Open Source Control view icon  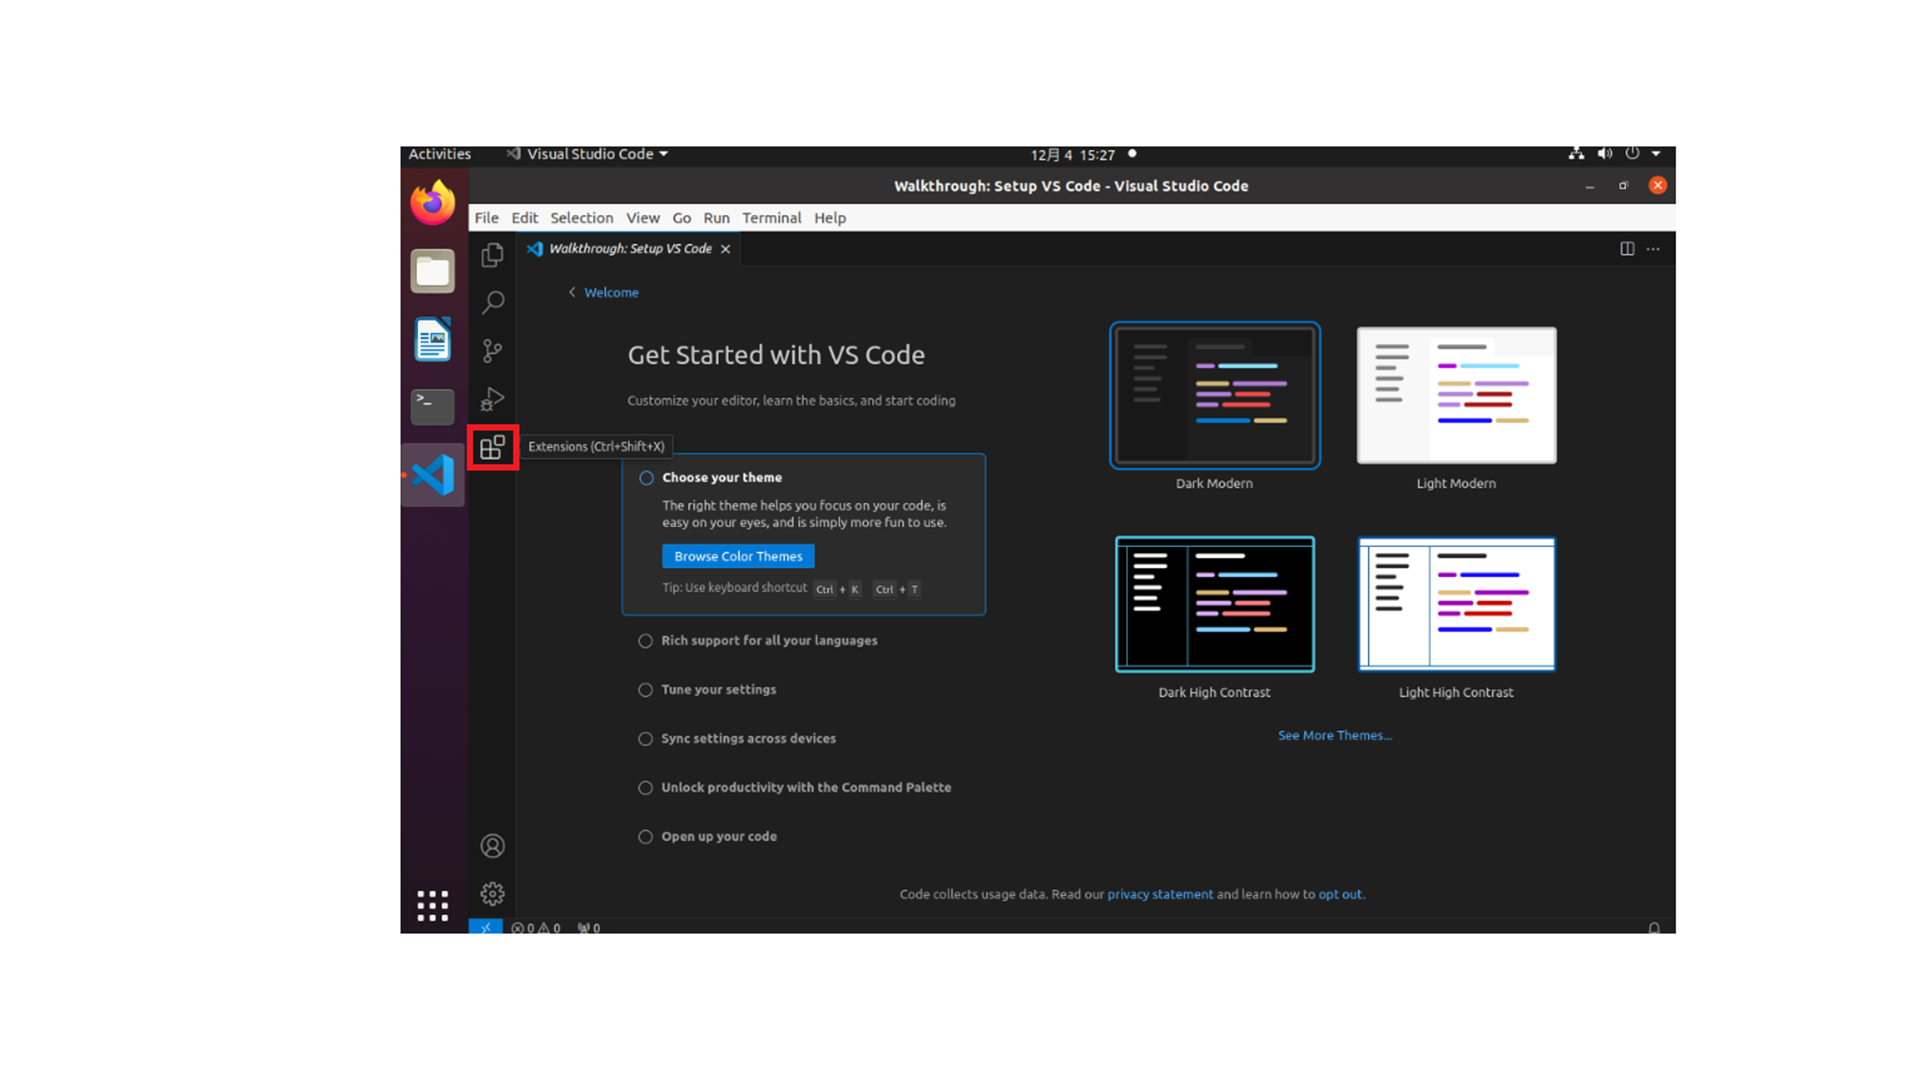[492, 350]
